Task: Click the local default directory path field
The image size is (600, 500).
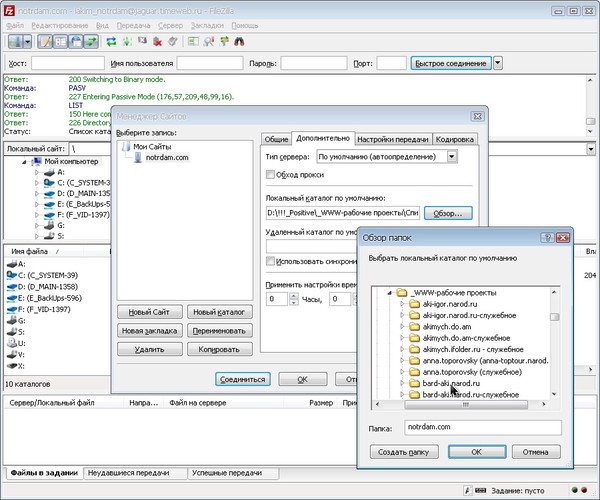Action: point(342,213)
